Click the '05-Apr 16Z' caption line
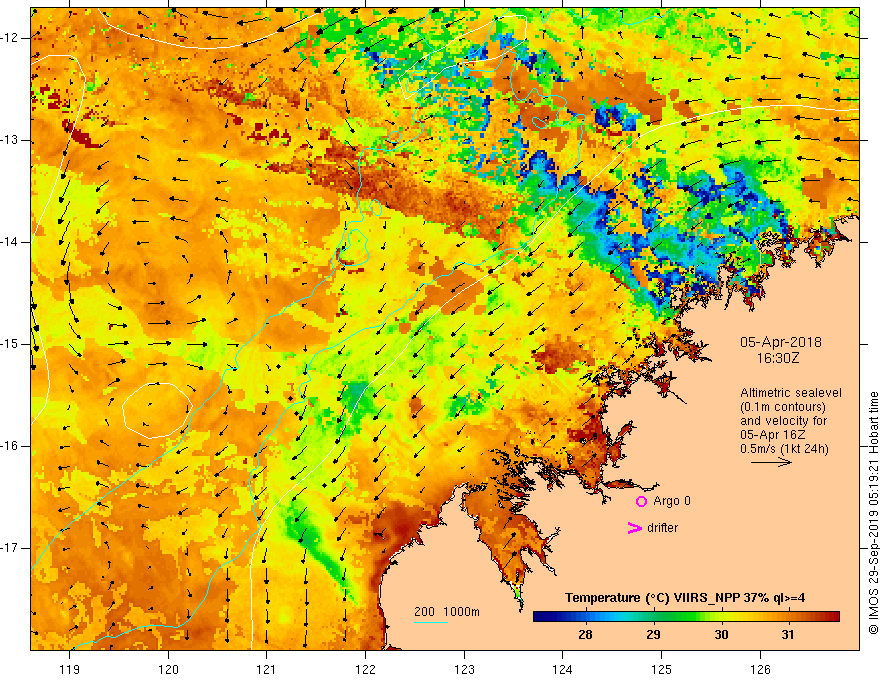 pos(773,435)
